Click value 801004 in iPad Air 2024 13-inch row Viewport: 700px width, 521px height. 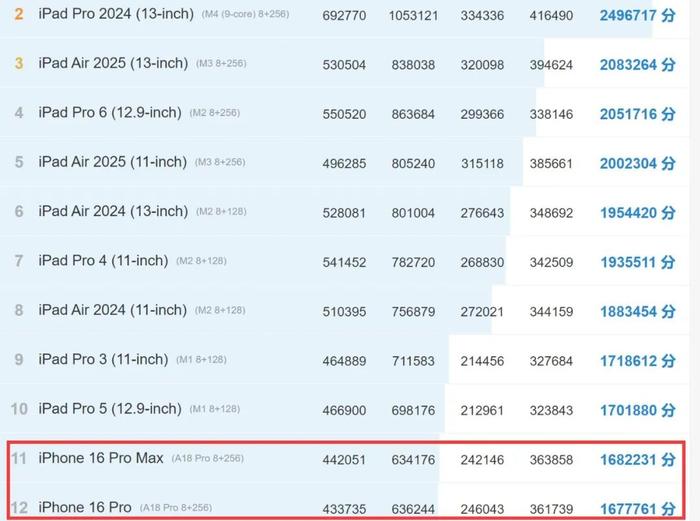pyautogui.click(x=413, y=213)
